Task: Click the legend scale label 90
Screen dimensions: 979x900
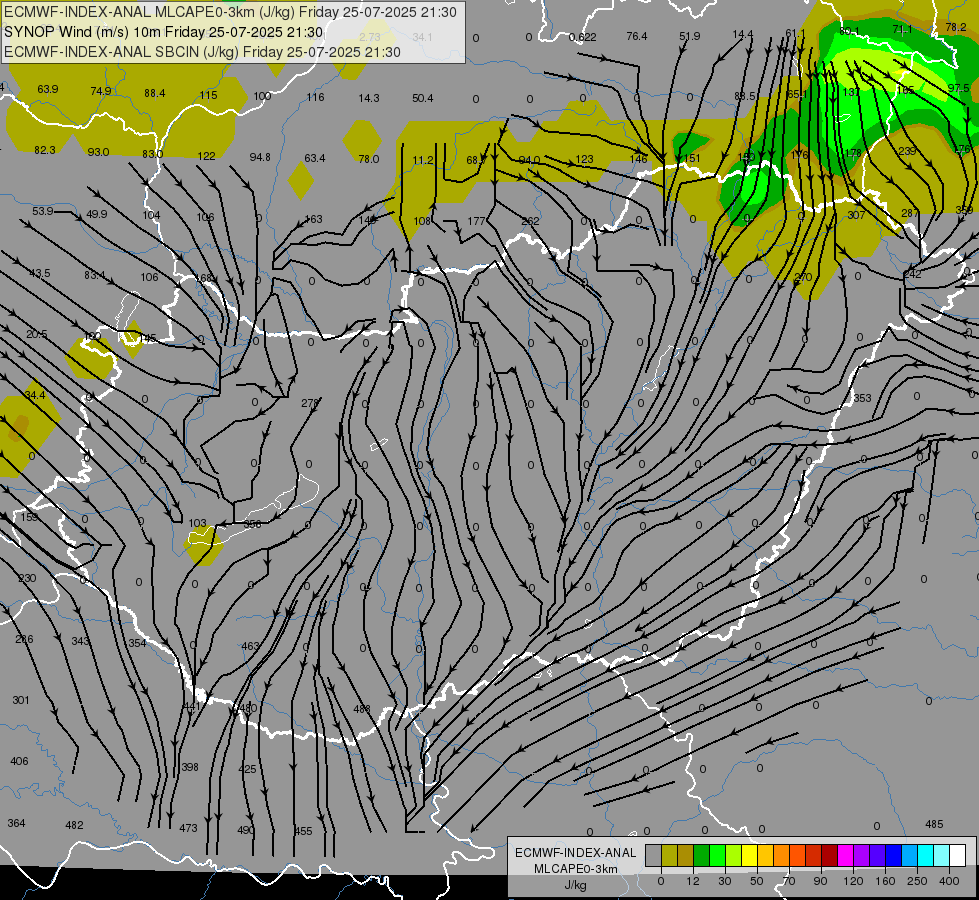Action: coord(820,881)
